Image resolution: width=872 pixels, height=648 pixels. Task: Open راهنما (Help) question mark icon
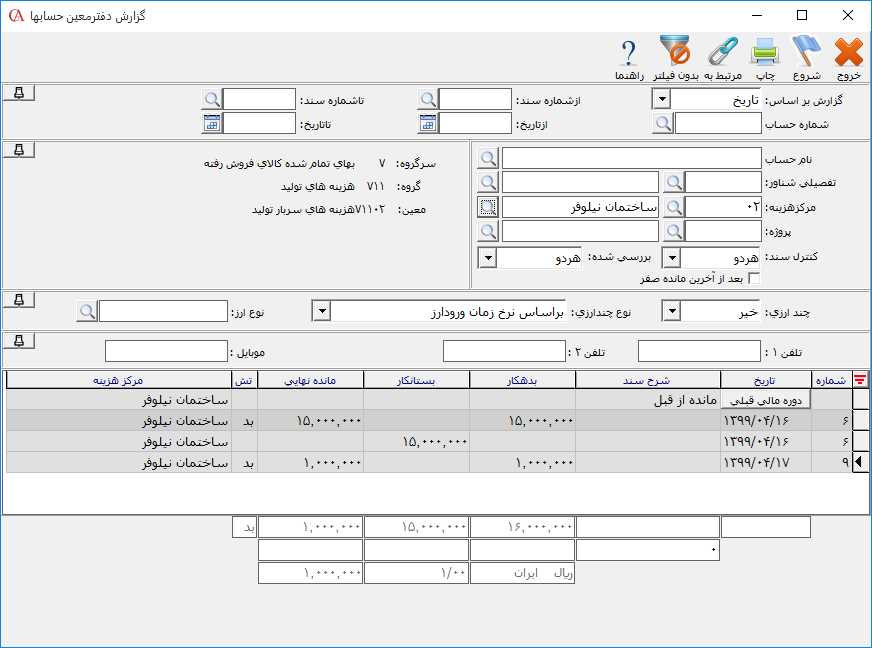pyautogui.click(x=628, y=52)
